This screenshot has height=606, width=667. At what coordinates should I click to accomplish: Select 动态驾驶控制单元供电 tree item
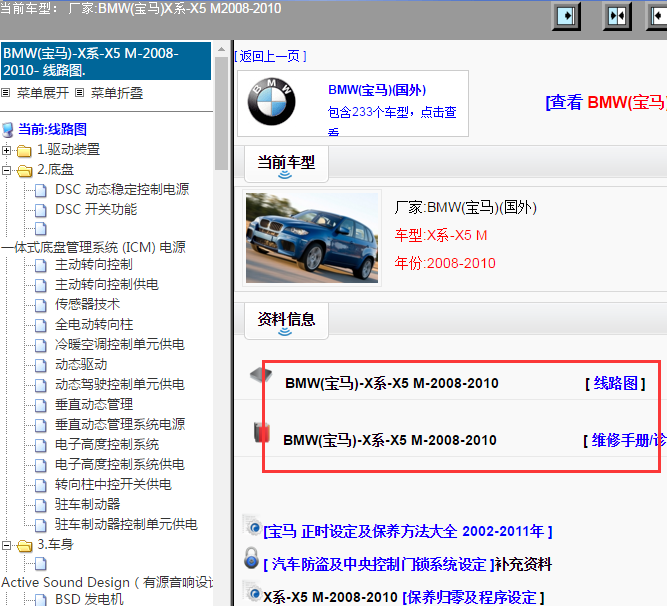point(120,385)
